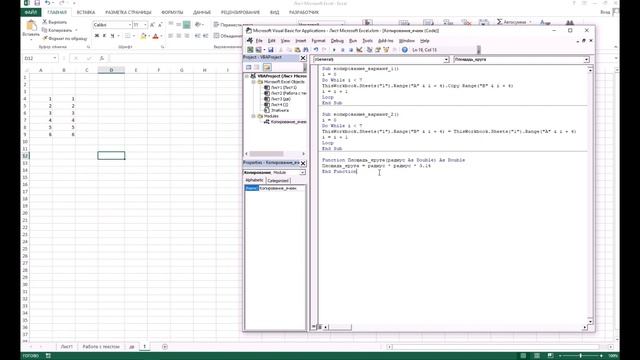Image resolution: width=640 pixels, height=360 pixels.
Task: Open the (General) object dropdown
Action: (x=446, y=60)
